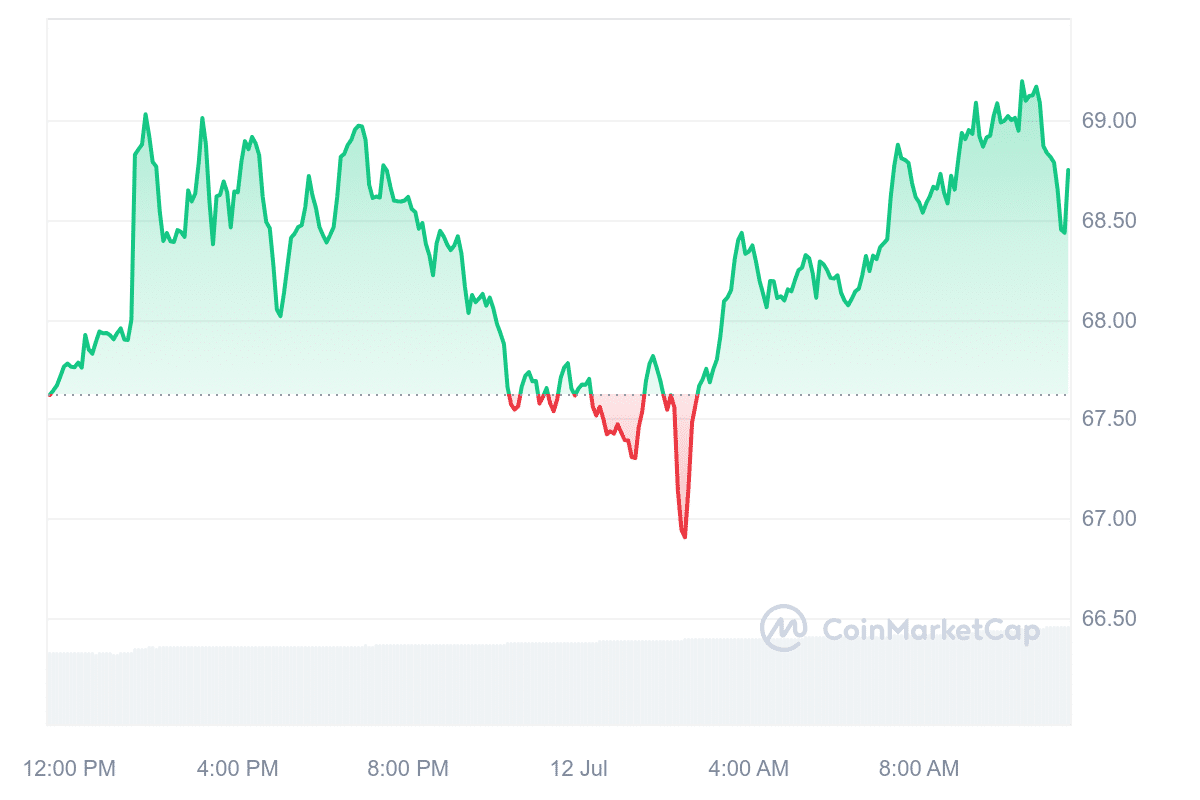Click the 68.00 price axis label
This screenshot has height=800, width=1200.
point(1110,320)
